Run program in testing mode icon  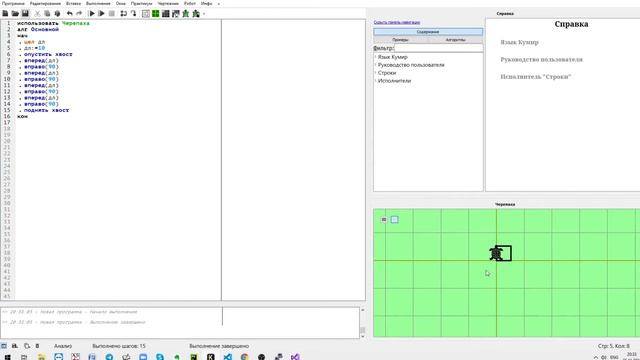pyautogui.click(x=101, y=13)
